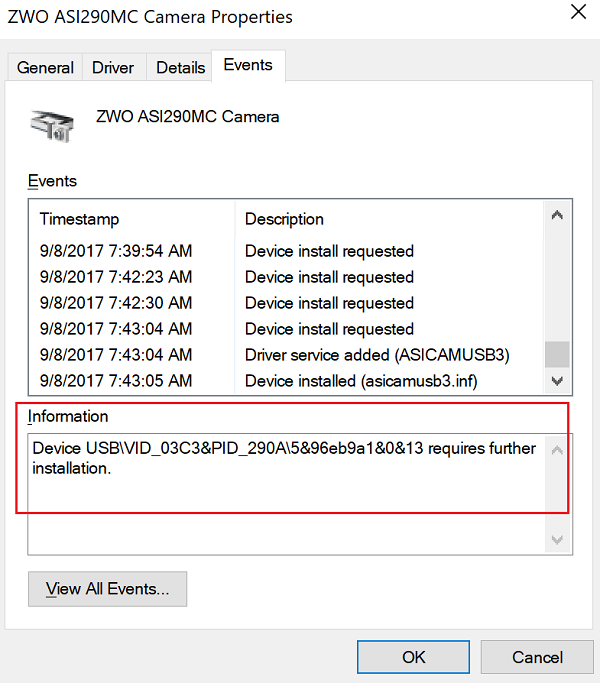Image resolution: width=600 pixels, height=683 pixels.
Task: Click the Timestamp column header
Action: (x=132, y=219)
